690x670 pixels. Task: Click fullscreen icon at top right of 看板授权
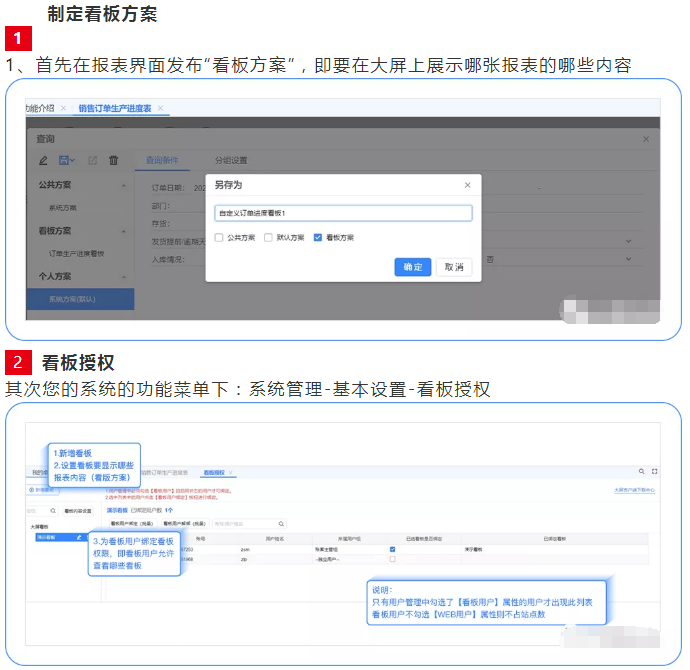tap(655, 470)
